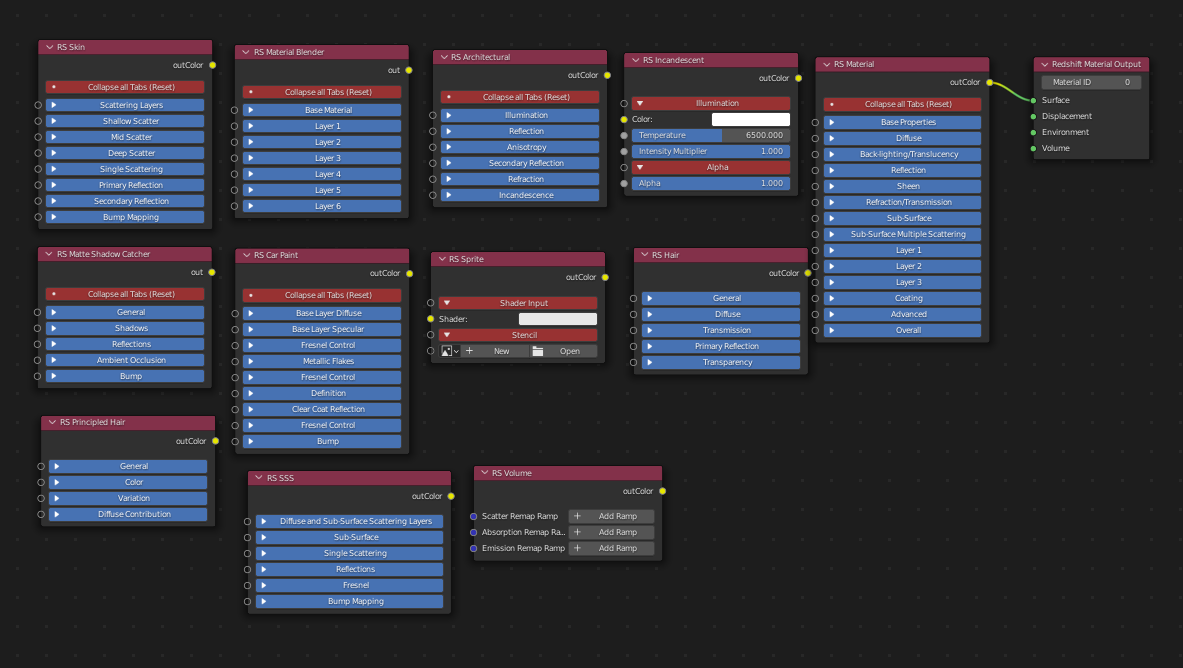The height and width of the screenshot is (668, 1183).
Task: Add Ramp for Absorption Remap Ramp
Action: tap(611, 532)
